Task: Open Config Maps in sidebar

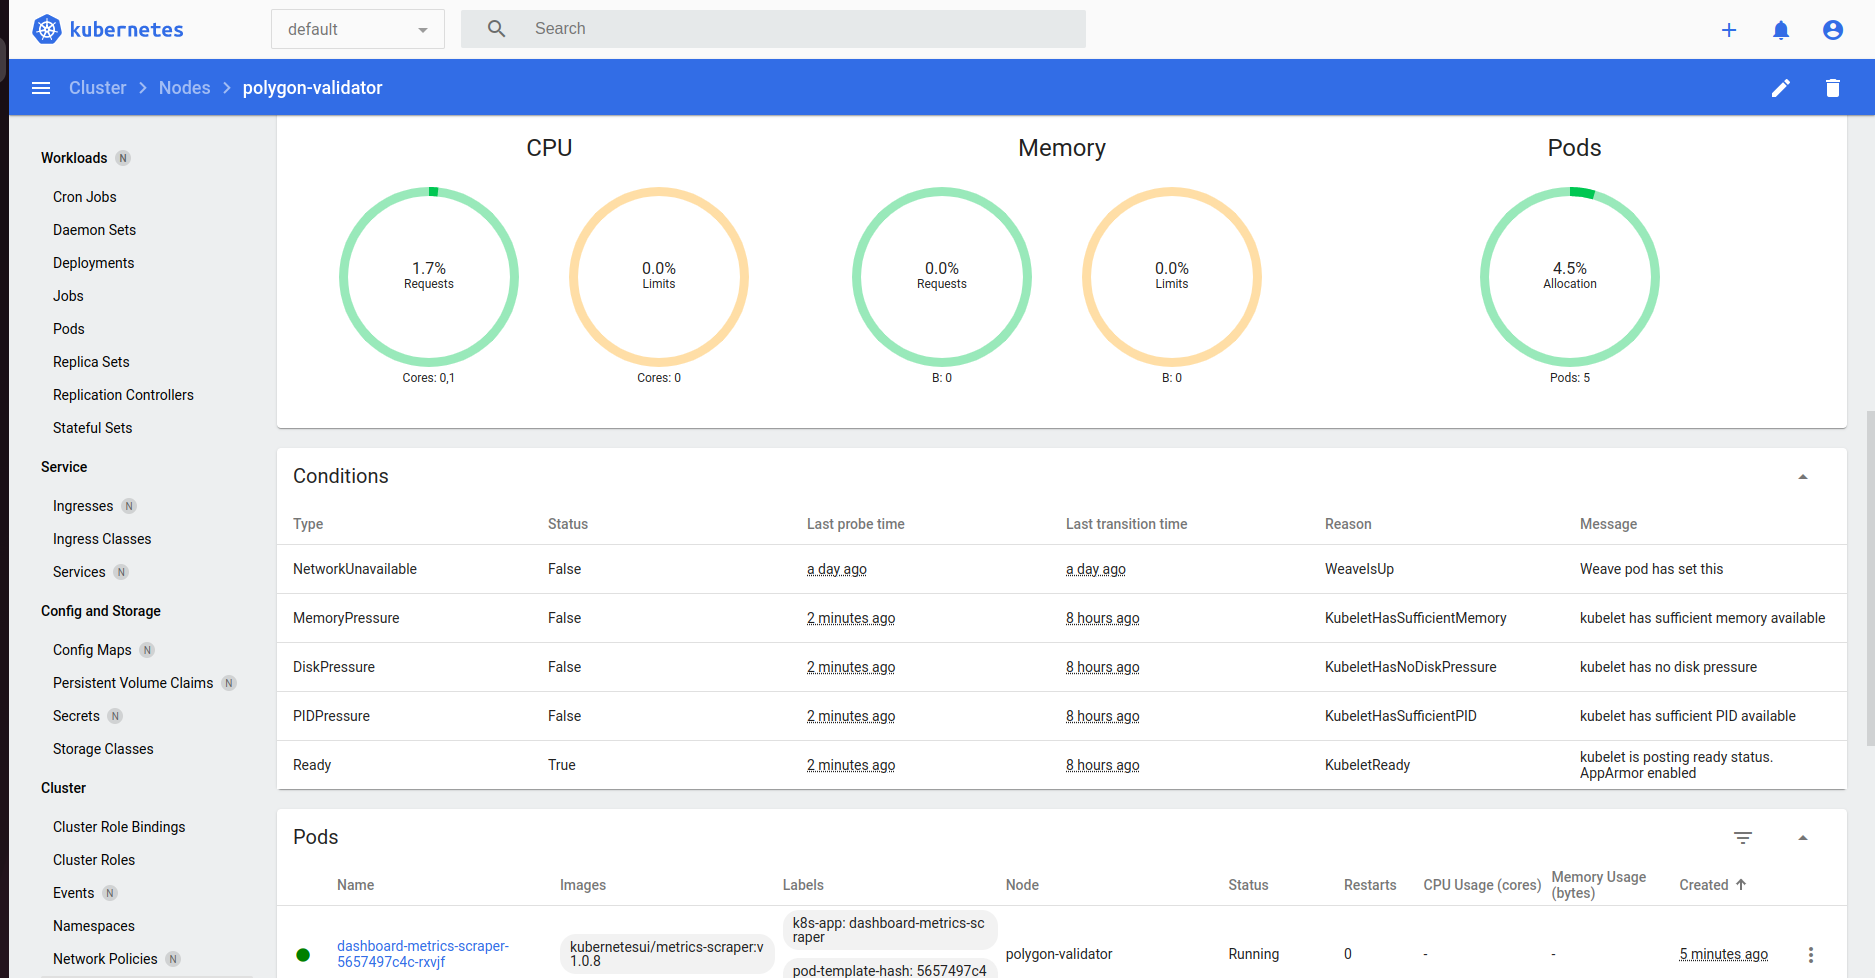Action: (x=92, y=650)
